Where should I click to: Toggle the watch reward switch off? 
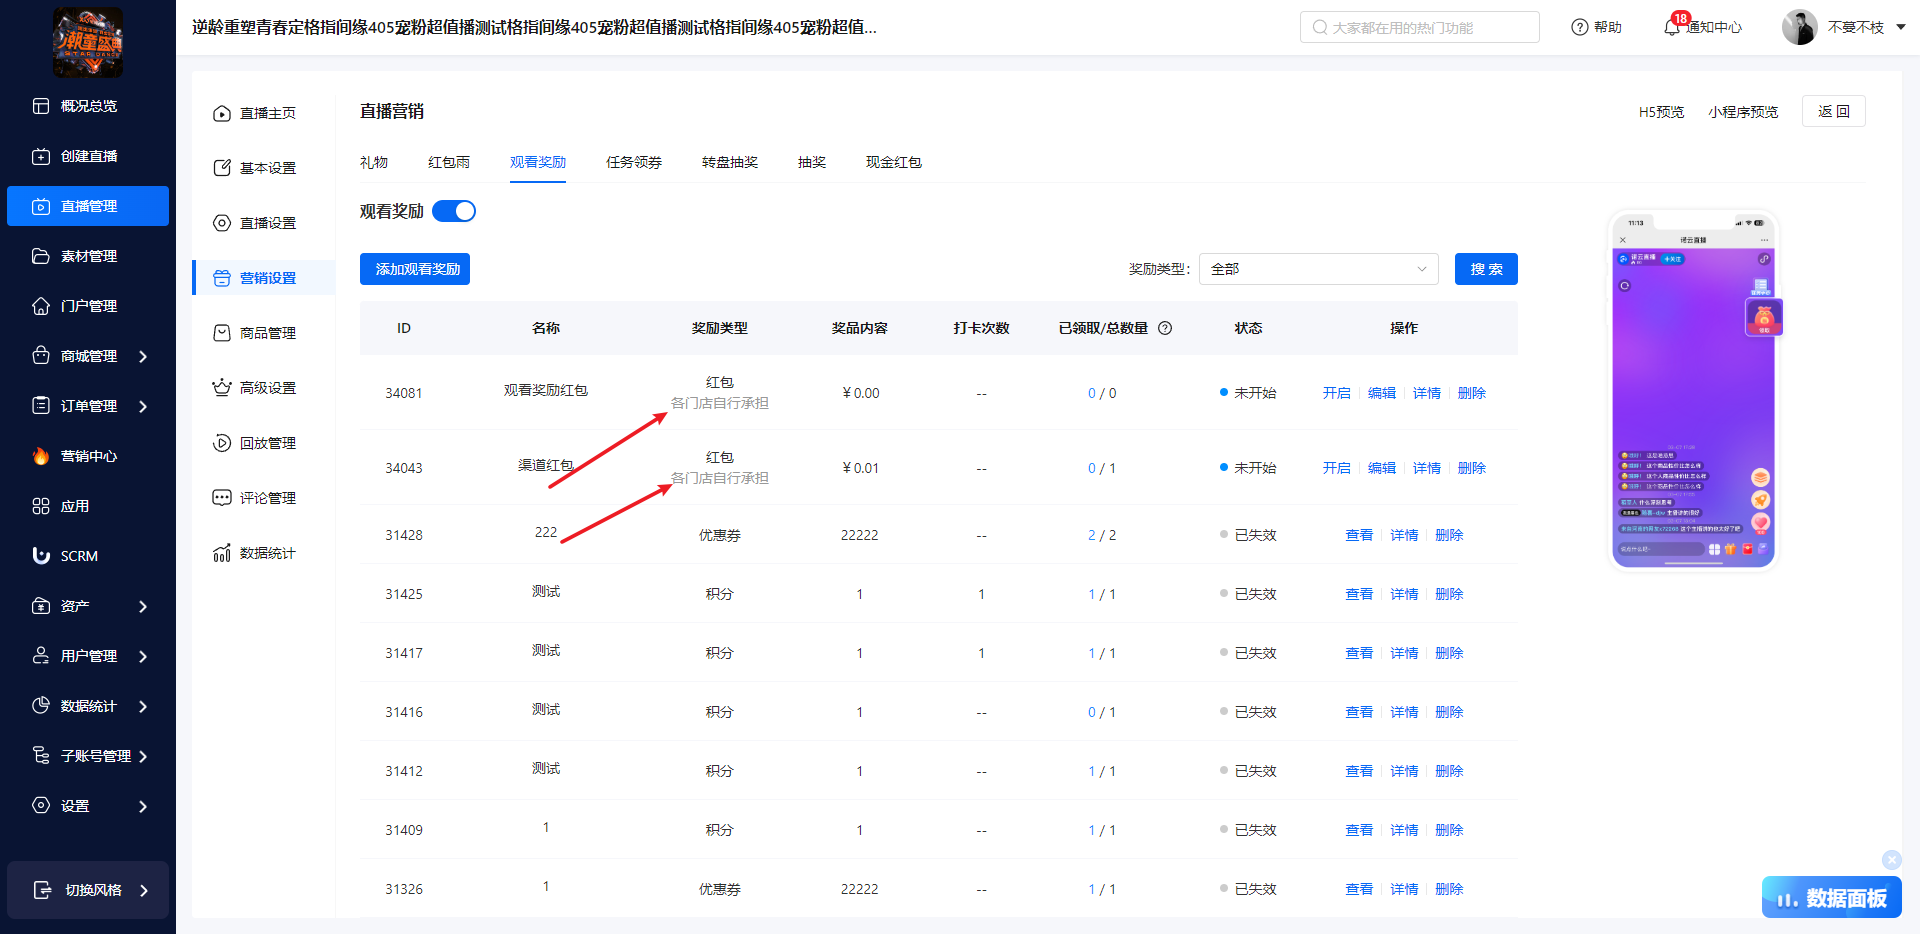454,211
